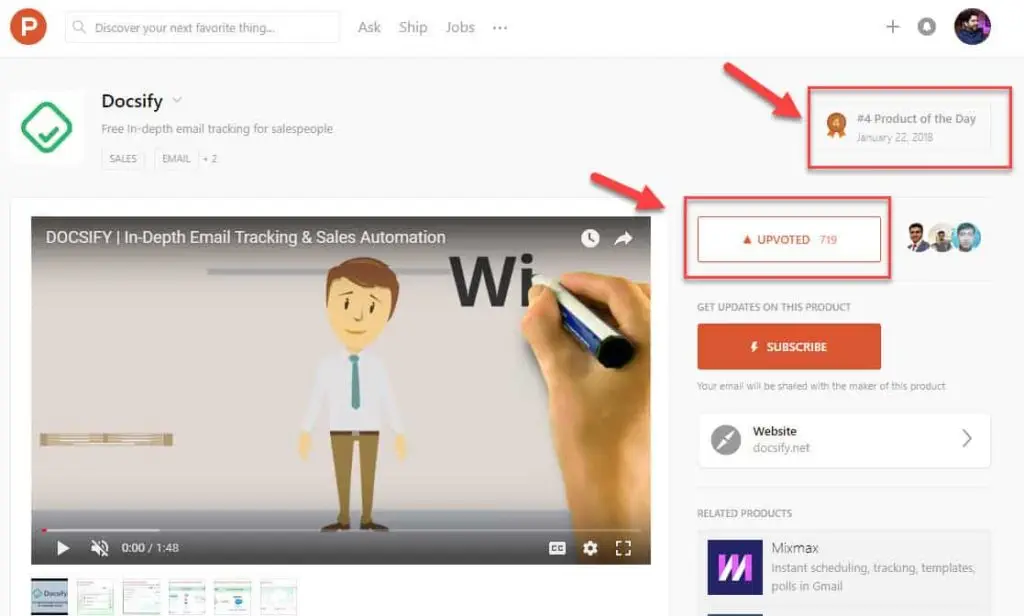Toggle the UPVOTED 719 button
Screen dimensions: 1024x616
789,240
